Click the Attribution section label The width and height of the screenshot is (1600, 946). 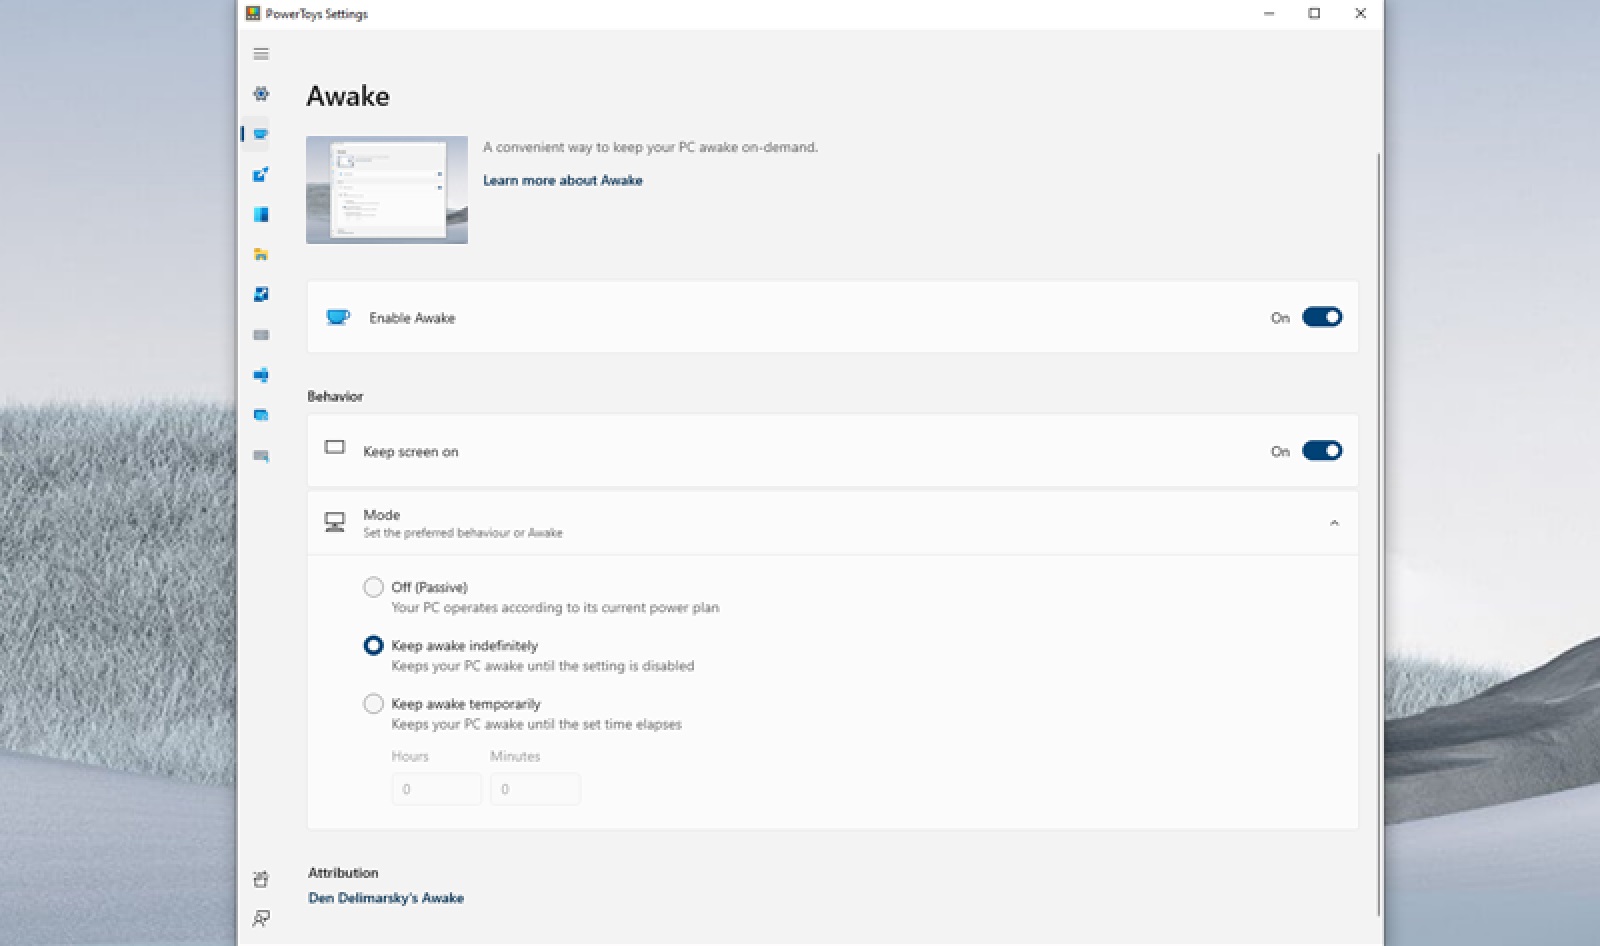[x=343, y=873]
